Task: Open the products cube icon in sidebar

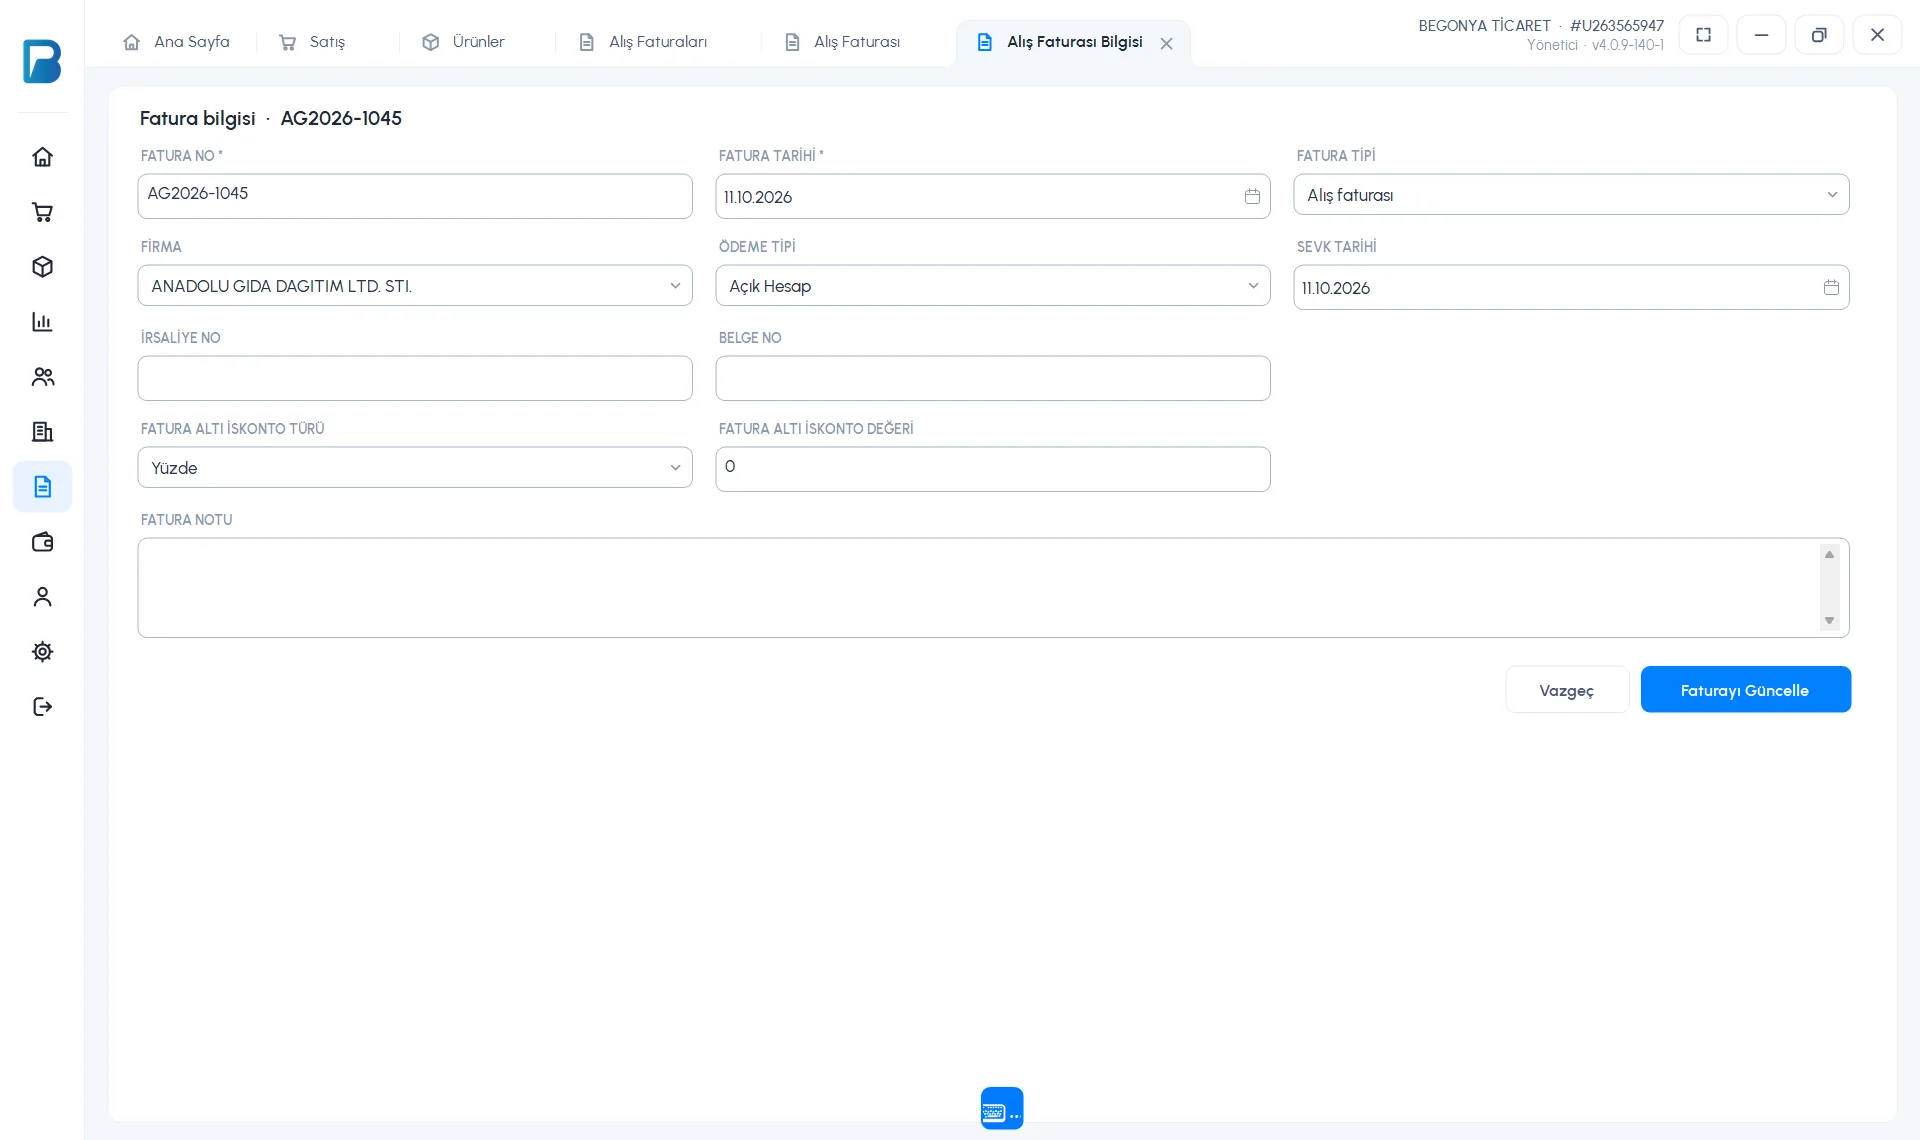Action: coord(42,267)
